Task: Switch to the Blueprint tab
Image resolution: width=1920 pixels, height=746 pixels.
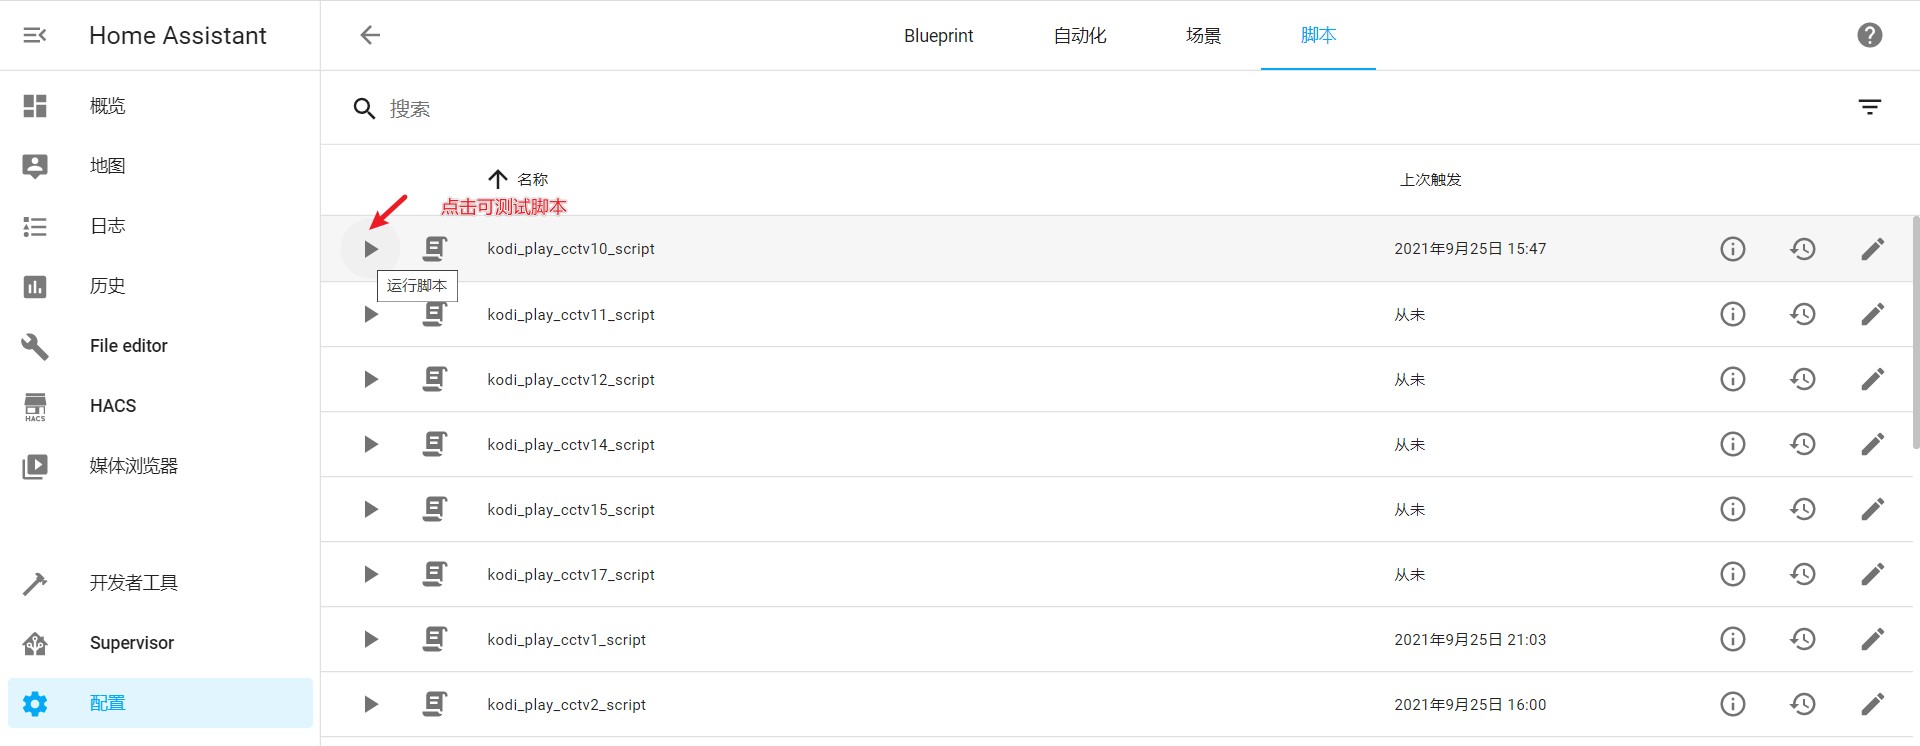Action: (x=938, y=36)
